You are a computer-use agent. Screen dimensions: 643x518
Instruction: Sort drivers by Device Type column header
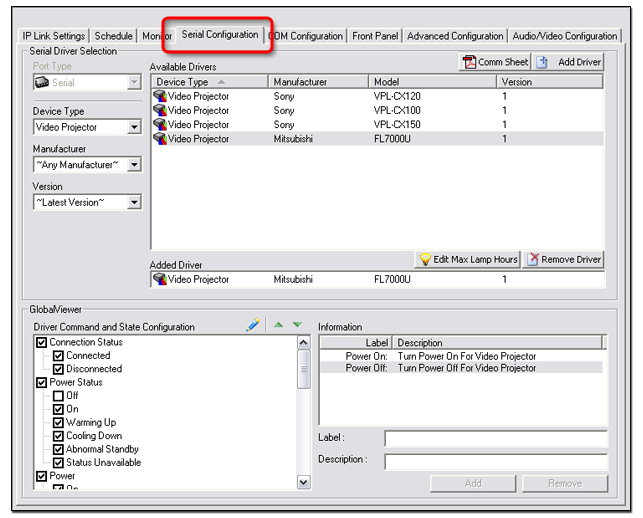pos(210,82)
